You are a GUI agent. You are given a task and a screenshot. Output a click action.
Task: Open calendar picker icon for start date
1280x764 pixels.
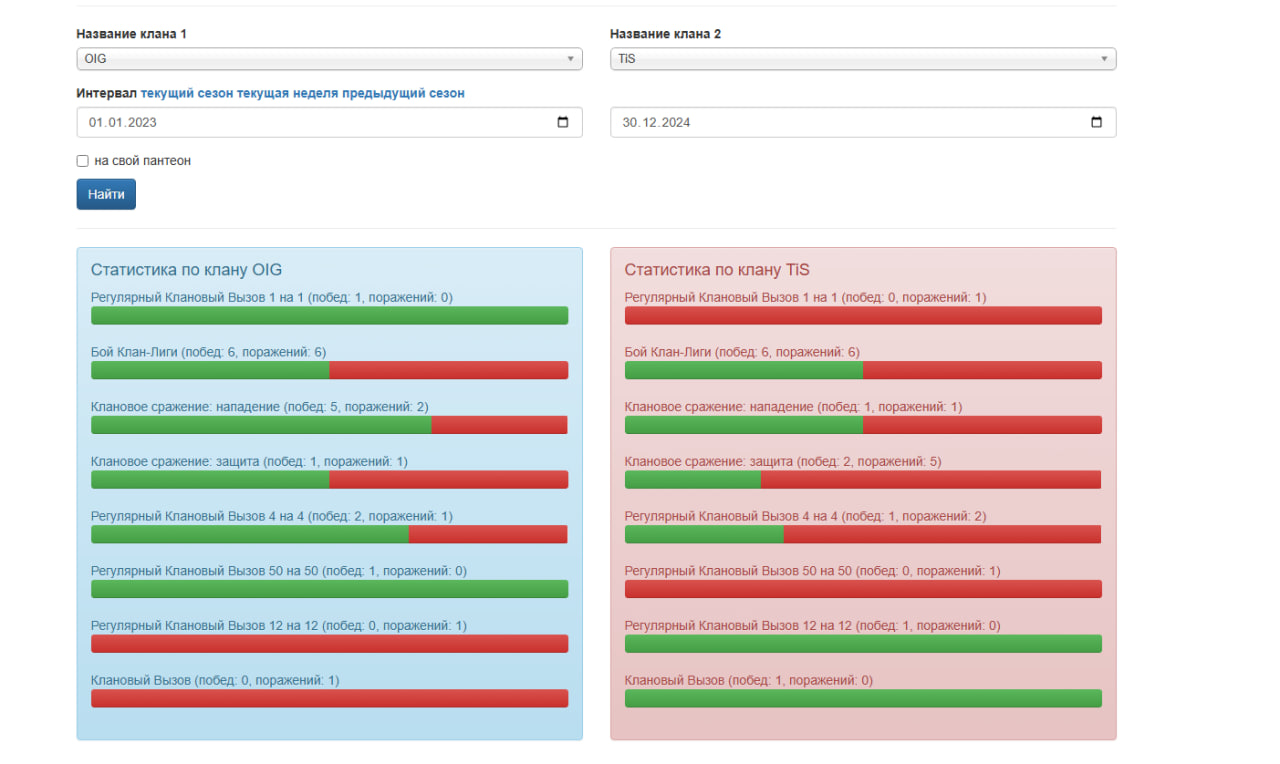pyautogui.click(x=562, y=123)
